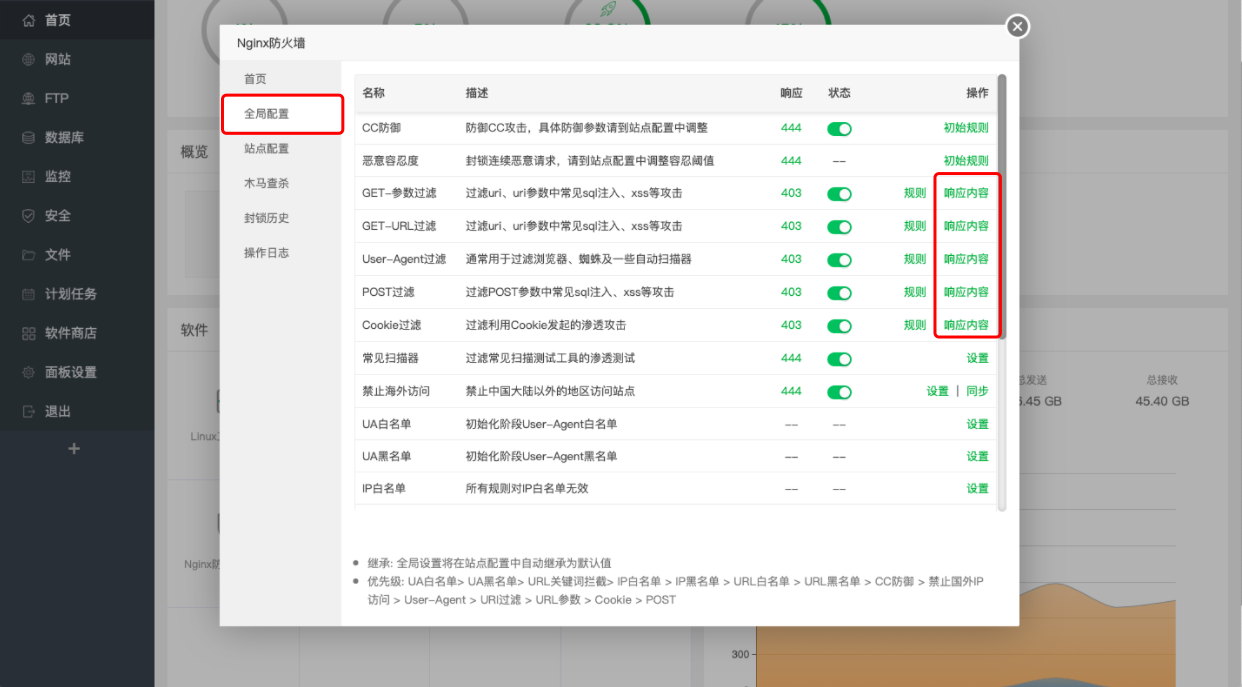Click 设置 for 禁止海外访问
The image size is (1242, 687).
937,391
